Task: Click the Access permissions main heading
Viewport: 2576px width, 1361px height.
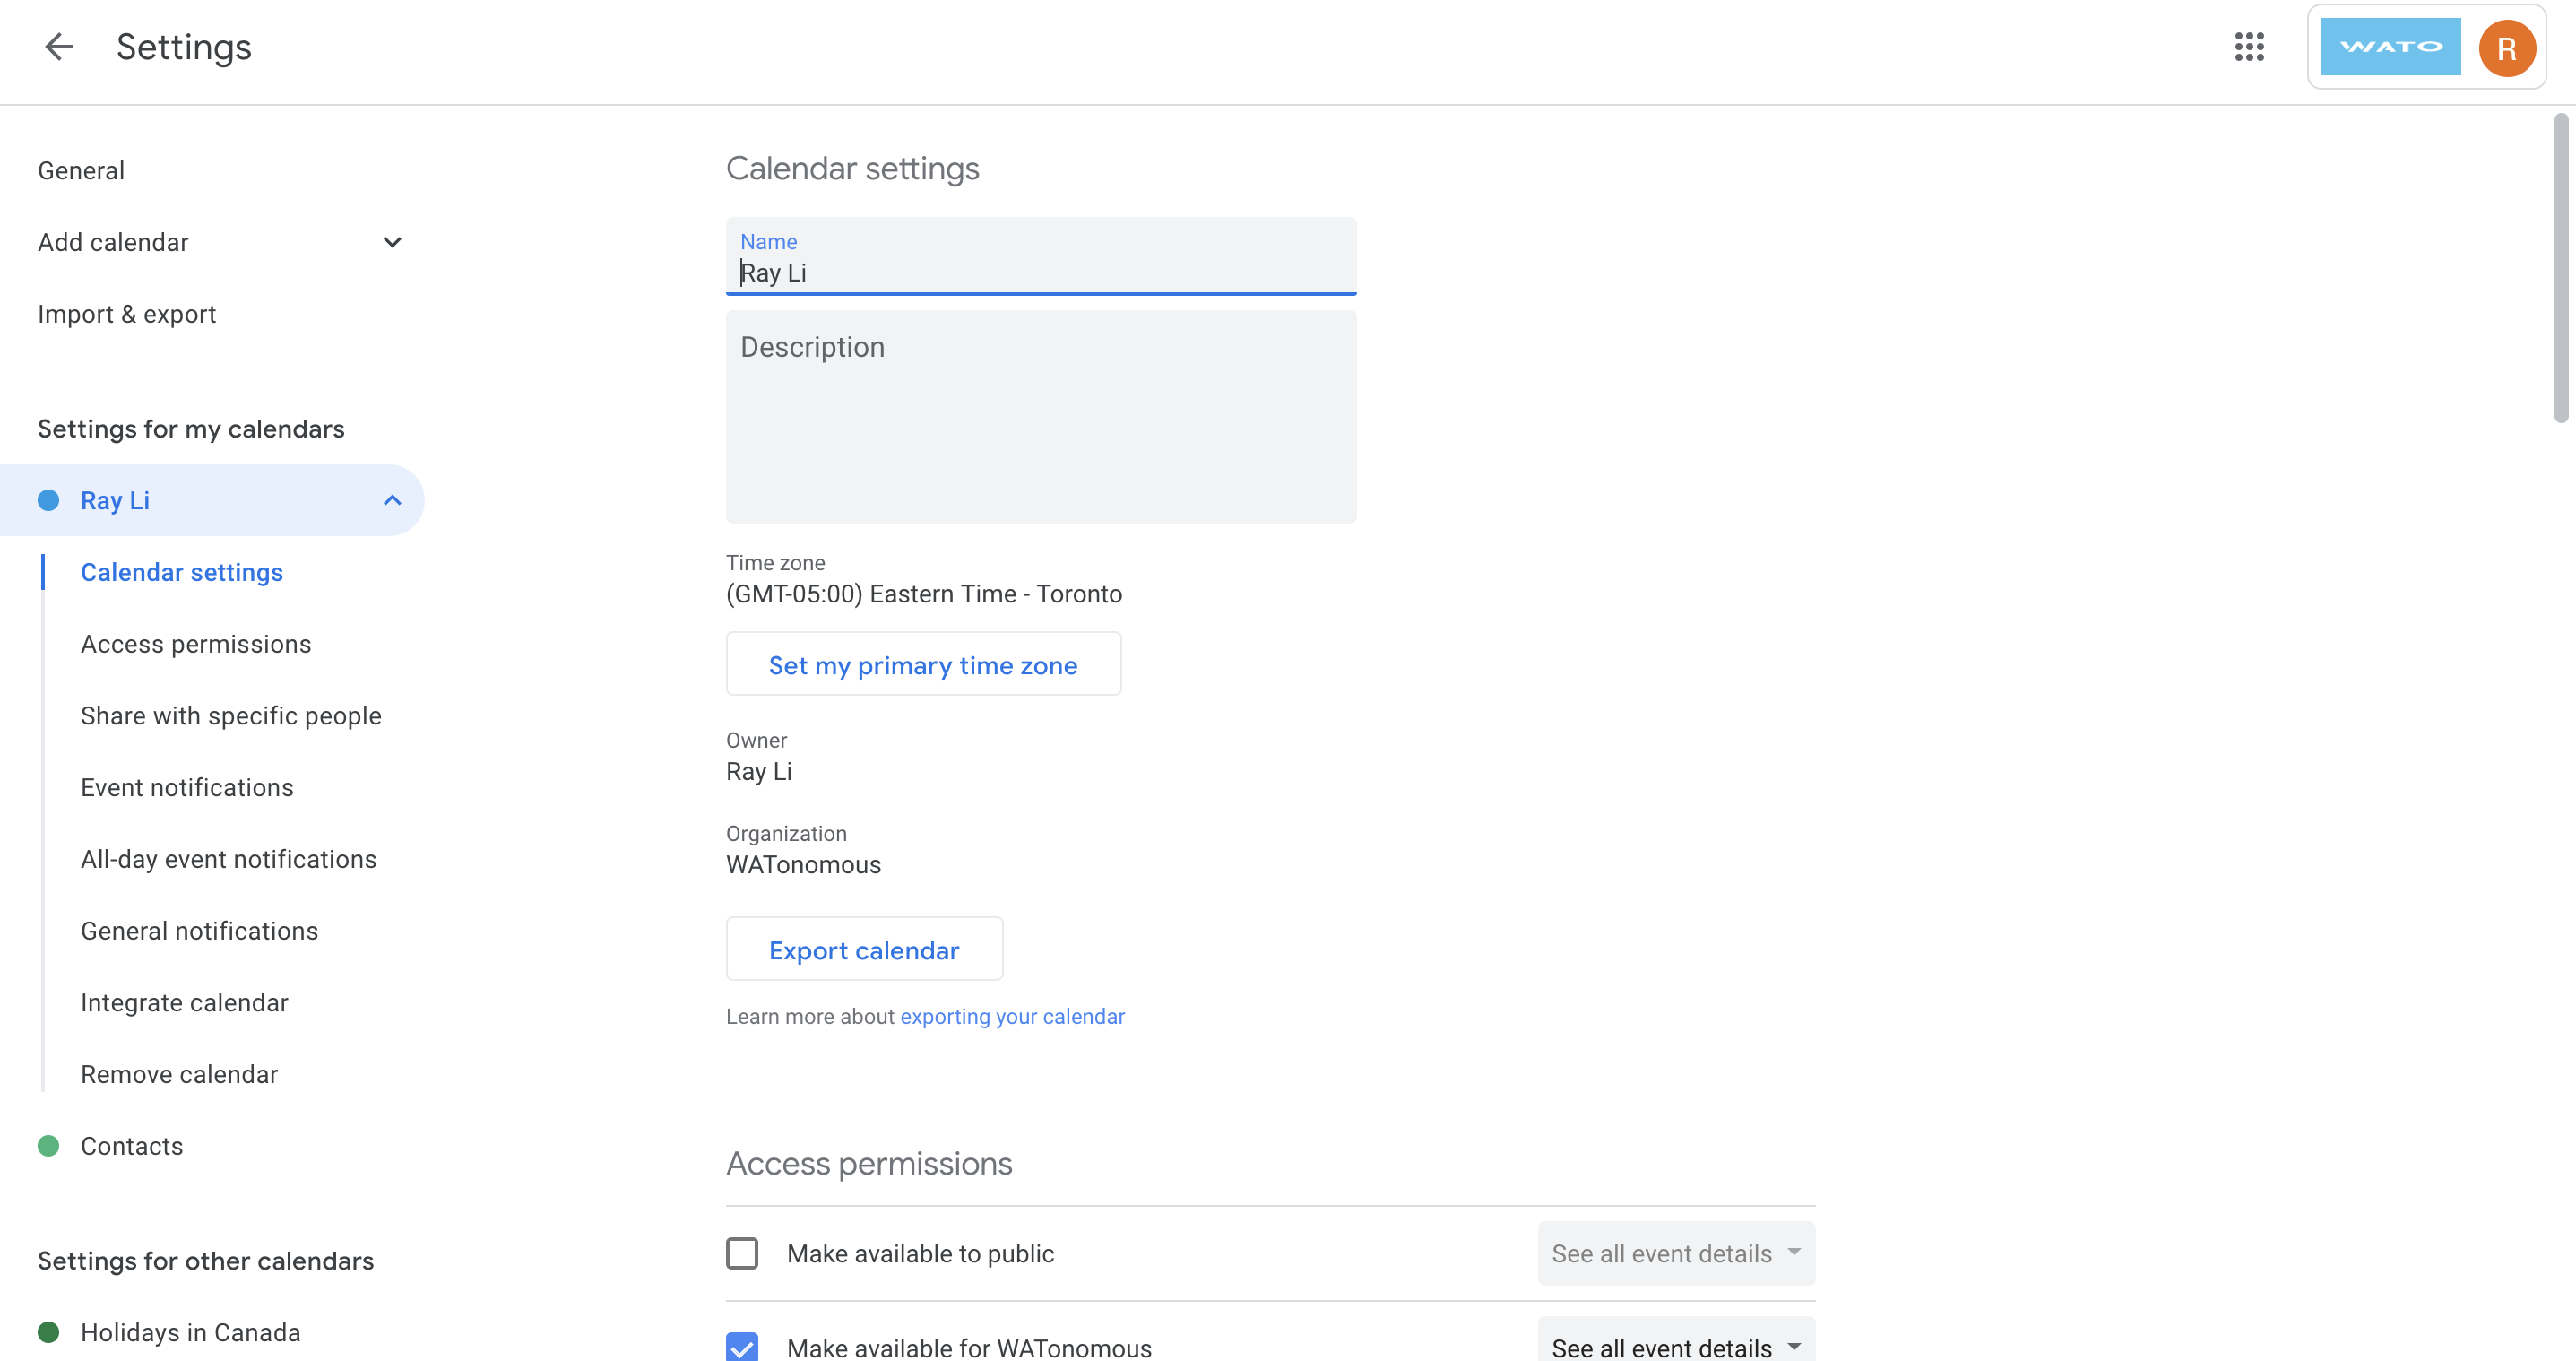Action: coord(868,1163)
